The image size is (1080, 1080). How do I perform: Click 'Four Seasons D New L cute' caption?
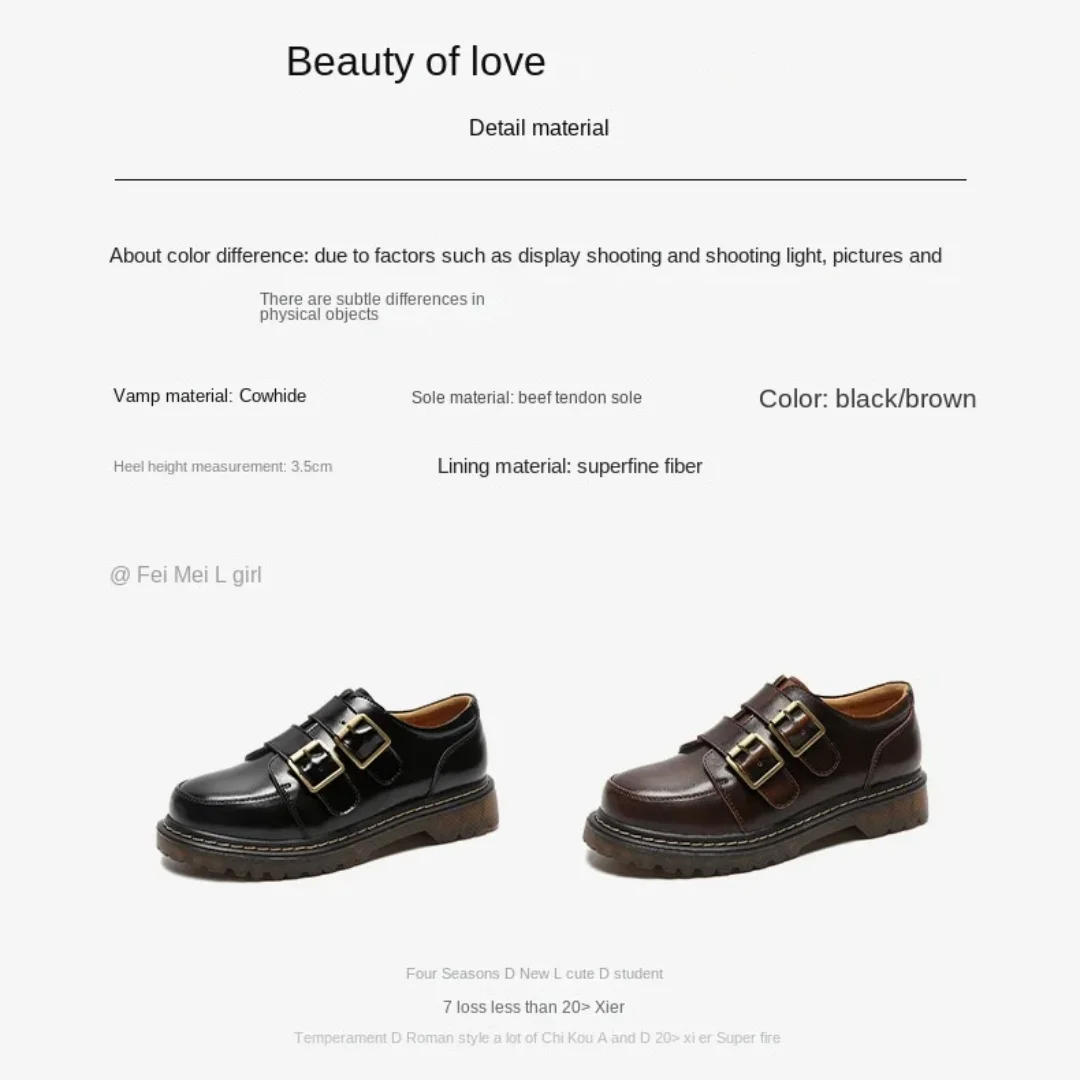pos(534,973)
